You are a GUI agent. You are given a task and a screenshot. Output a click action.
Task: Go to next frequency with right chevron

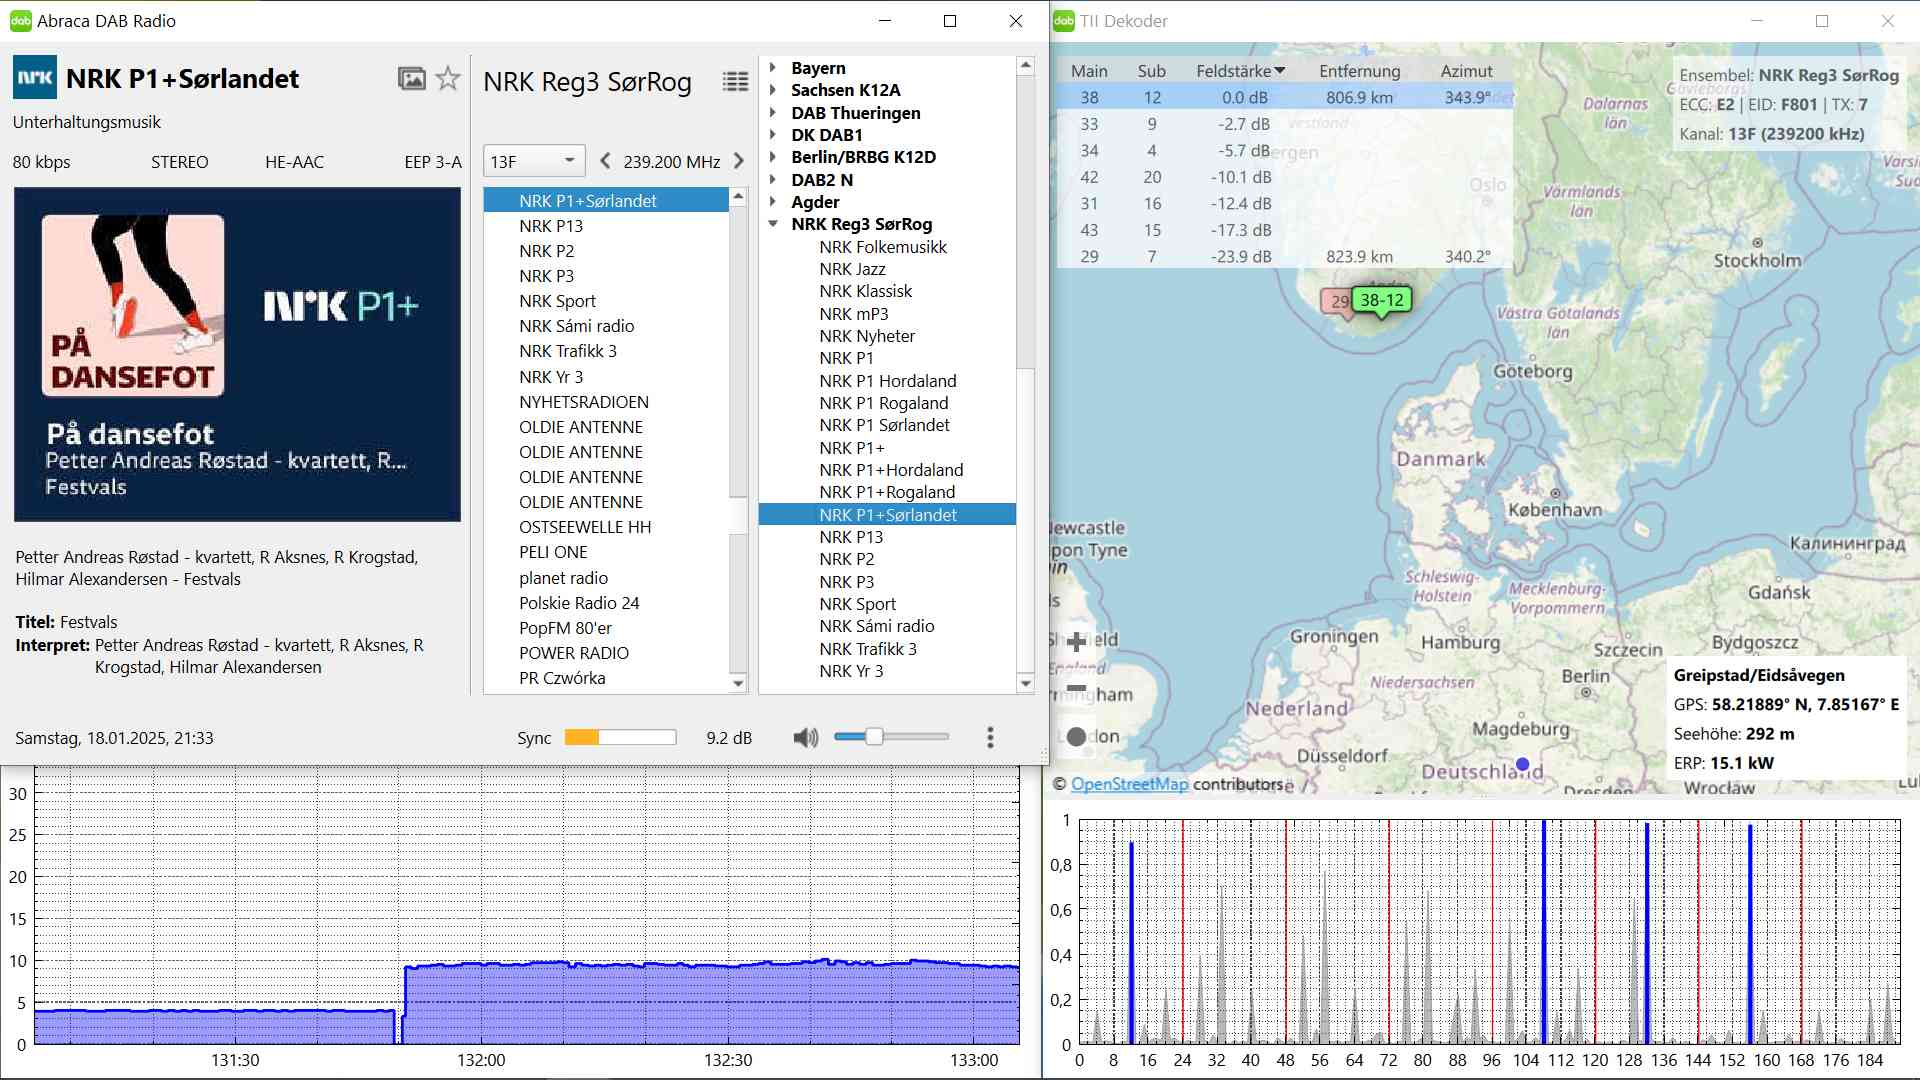click(x=739, y=161)
